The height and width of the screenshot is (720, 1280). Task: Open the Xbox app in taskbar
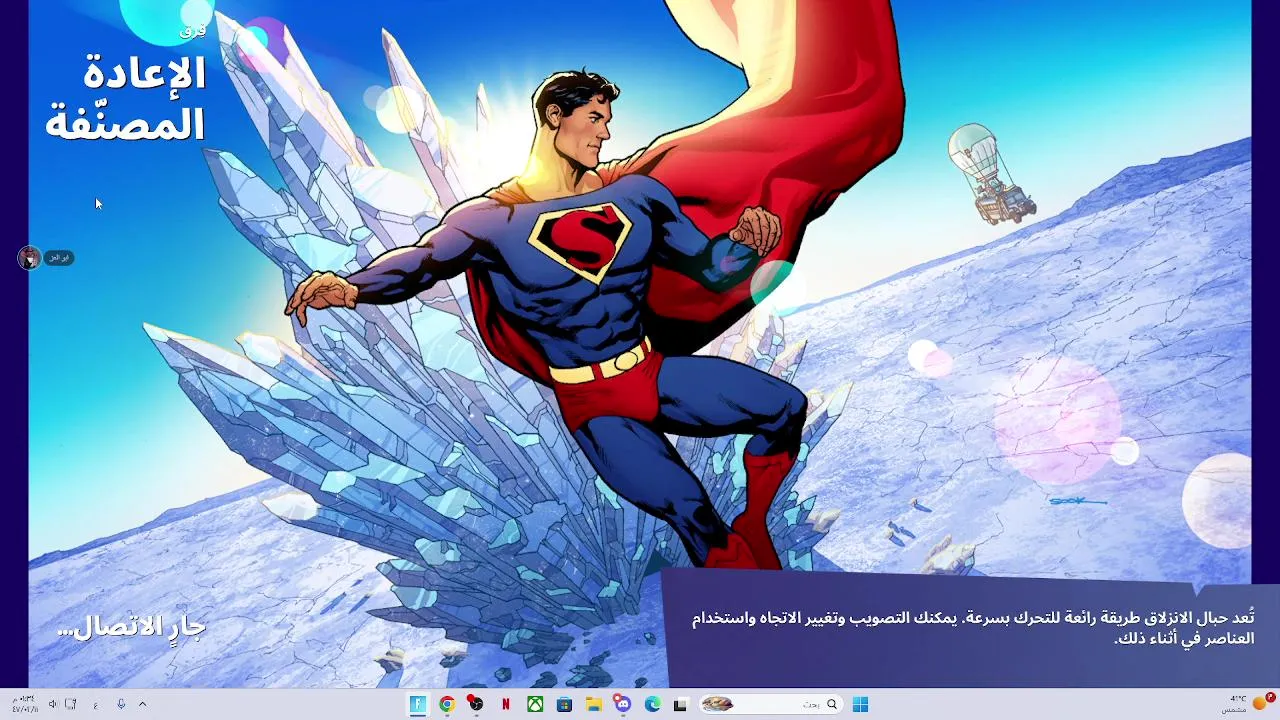tap(535, 704)
